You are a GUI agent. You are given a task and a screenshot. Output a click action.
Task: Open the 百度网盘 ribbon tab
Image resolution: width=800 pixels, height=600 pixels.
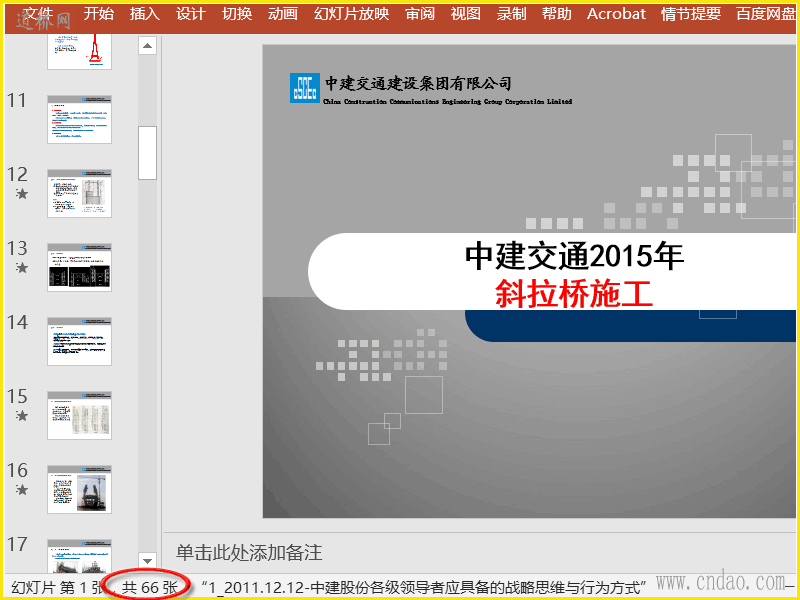point(766,14)
